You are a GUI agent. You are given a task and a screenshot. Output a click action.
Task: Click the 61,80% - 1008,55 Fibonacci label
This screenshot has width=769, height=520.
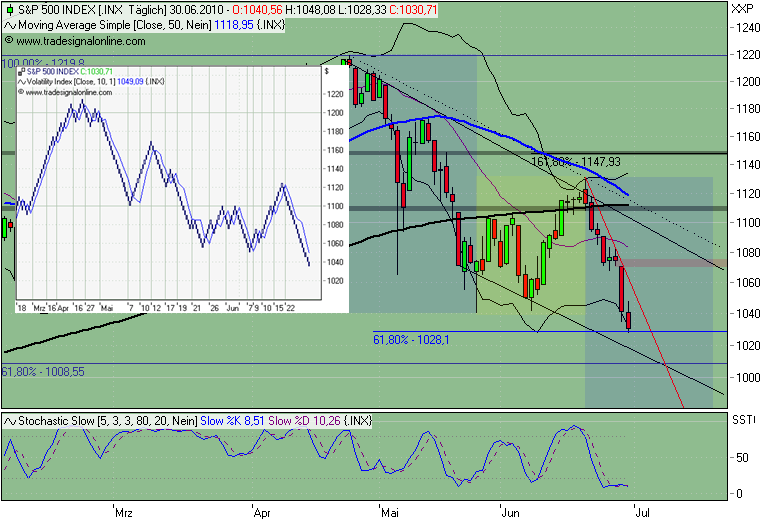43,372
